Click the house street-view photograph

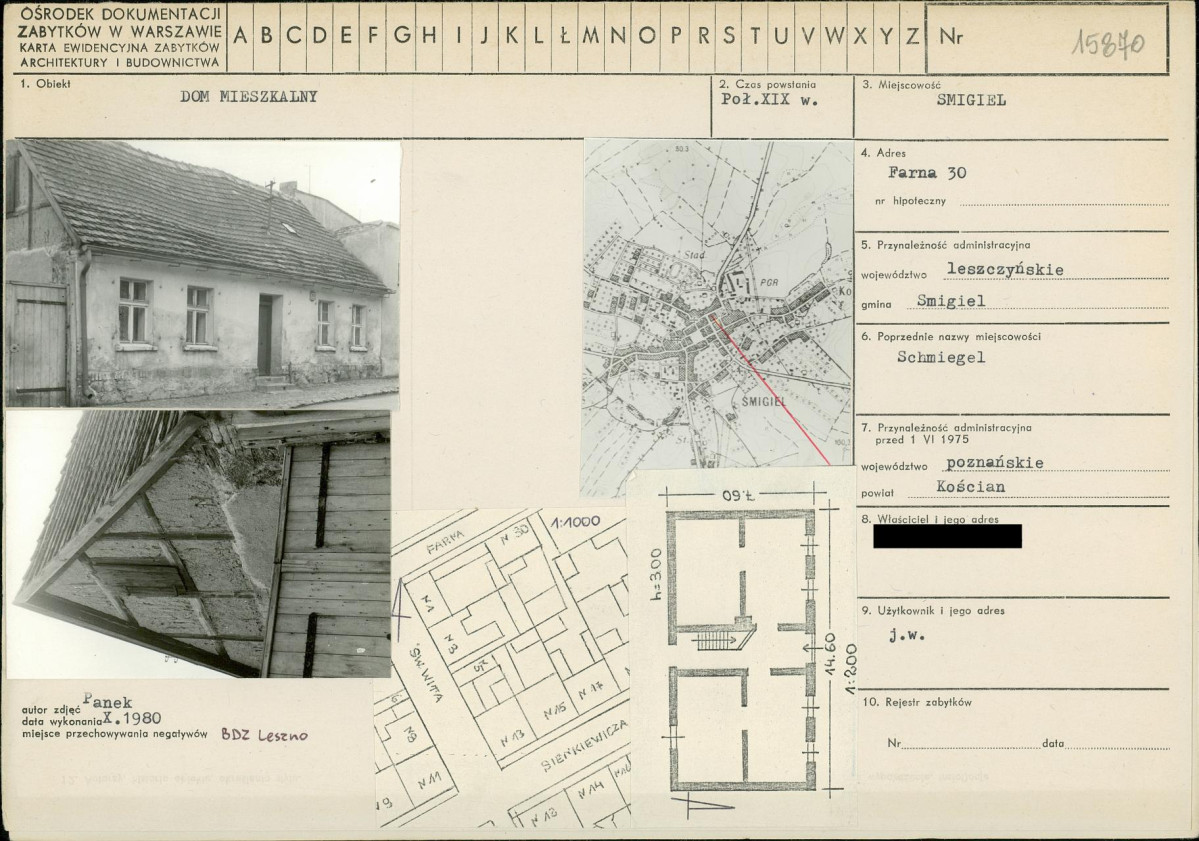[203, 274]
